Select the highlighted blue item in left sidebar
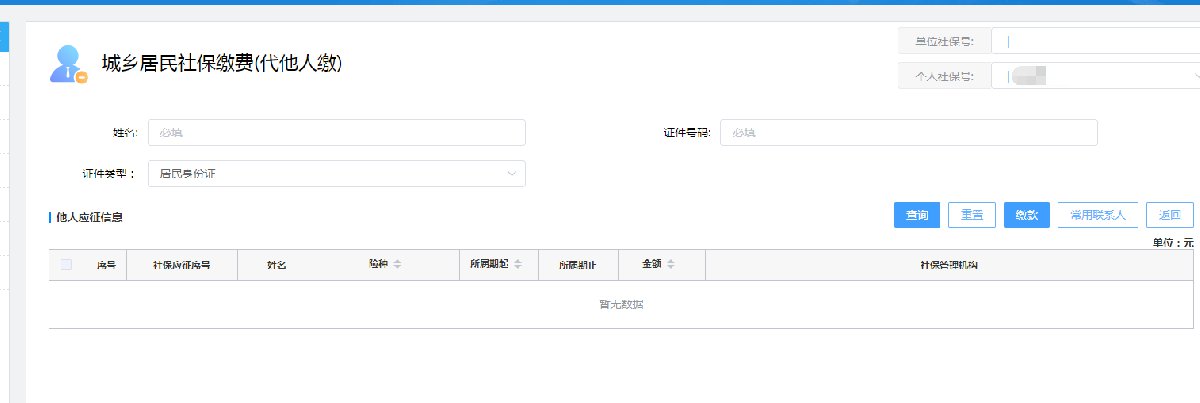The image size is (1200, 403). point(3,37)
